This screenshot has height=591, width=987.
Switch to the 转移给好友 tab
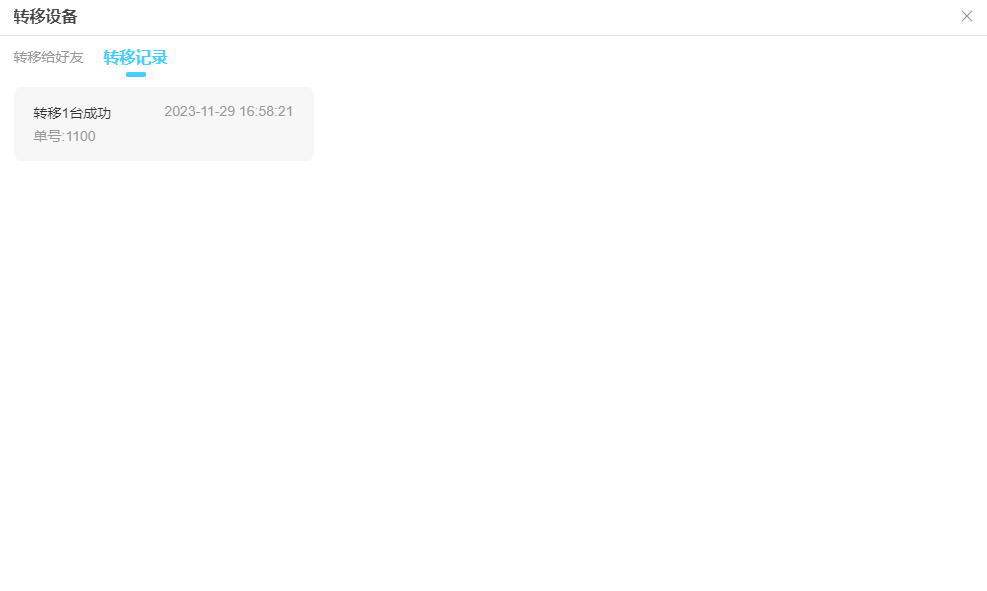[x=48, y=57]
